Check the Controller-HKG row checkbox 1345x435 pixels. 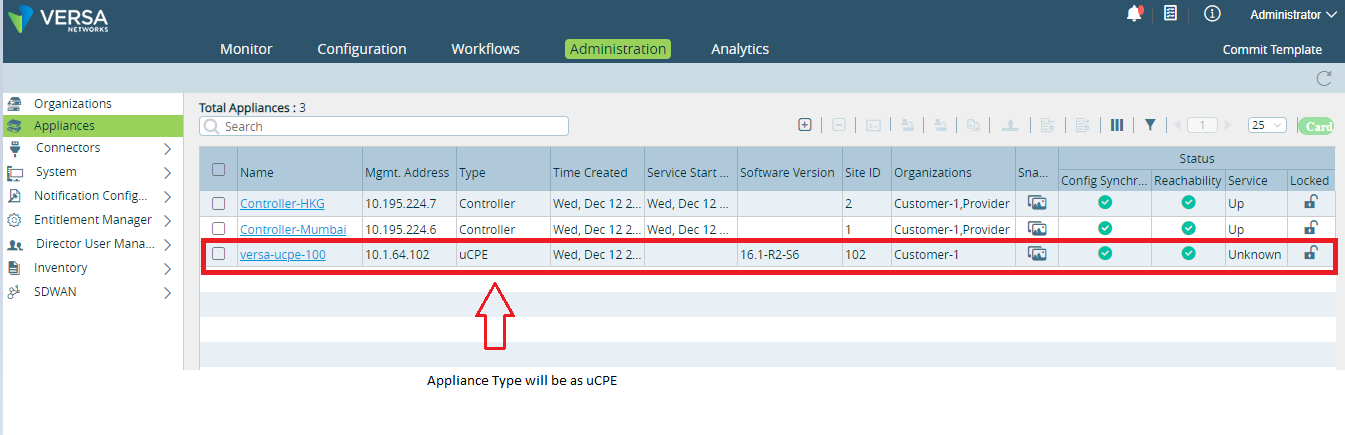coord(218,203)
